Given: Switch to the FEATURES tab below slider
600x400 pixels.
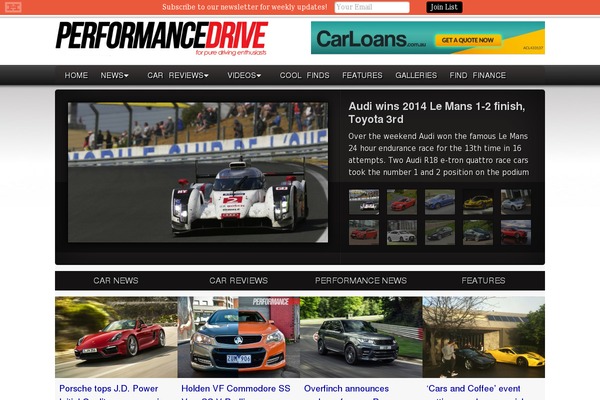Looking at the screenshot, I should coord(483,281).
